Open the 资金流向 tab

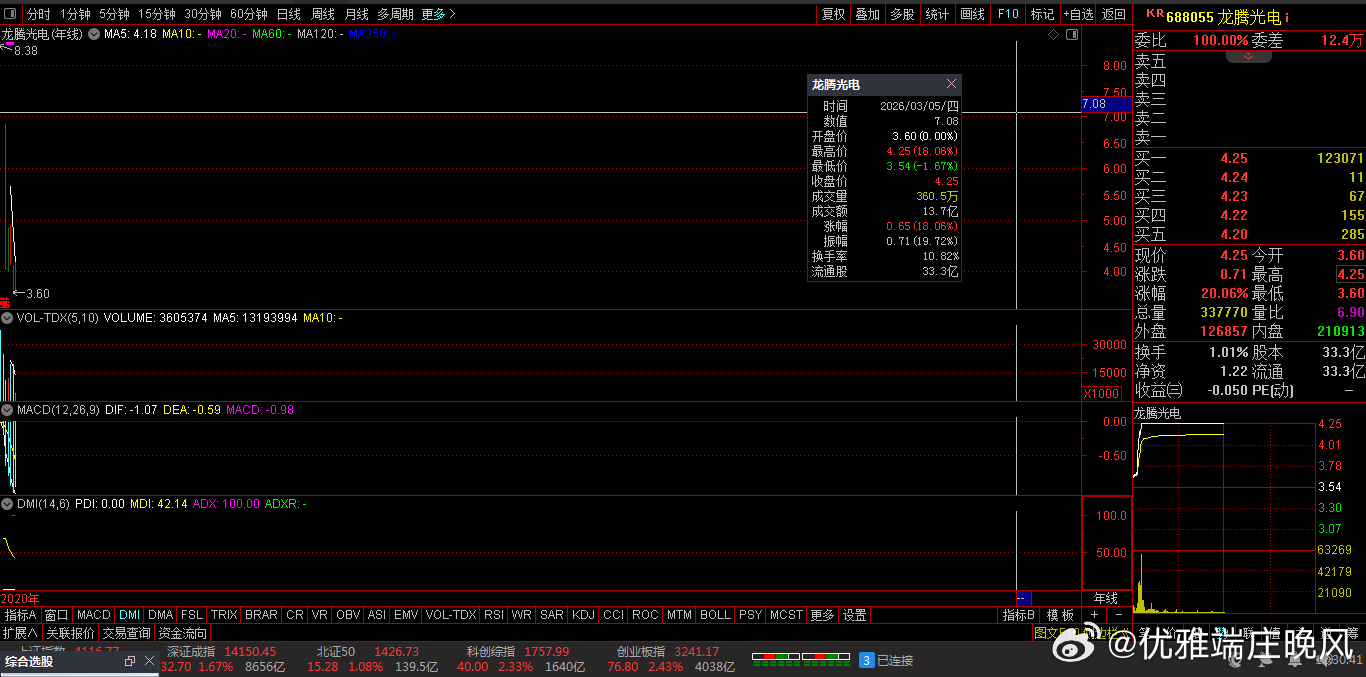click(x=183, y=633)
